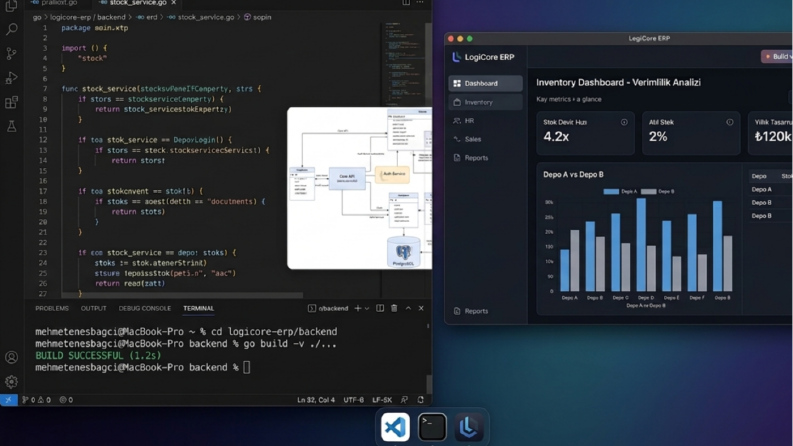Viewport: 793px width, 446px height.
Task: Open Inventory in LogiCore ERP sidebar
Action: 486,102
